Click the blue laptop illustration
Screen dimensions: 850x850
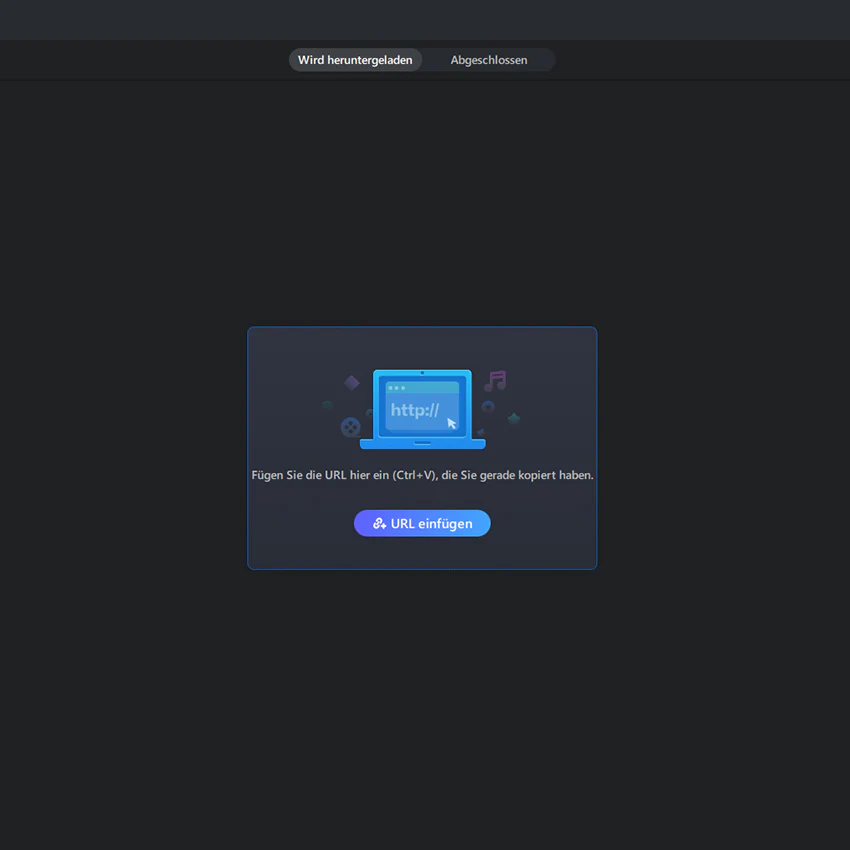point(422,409)
